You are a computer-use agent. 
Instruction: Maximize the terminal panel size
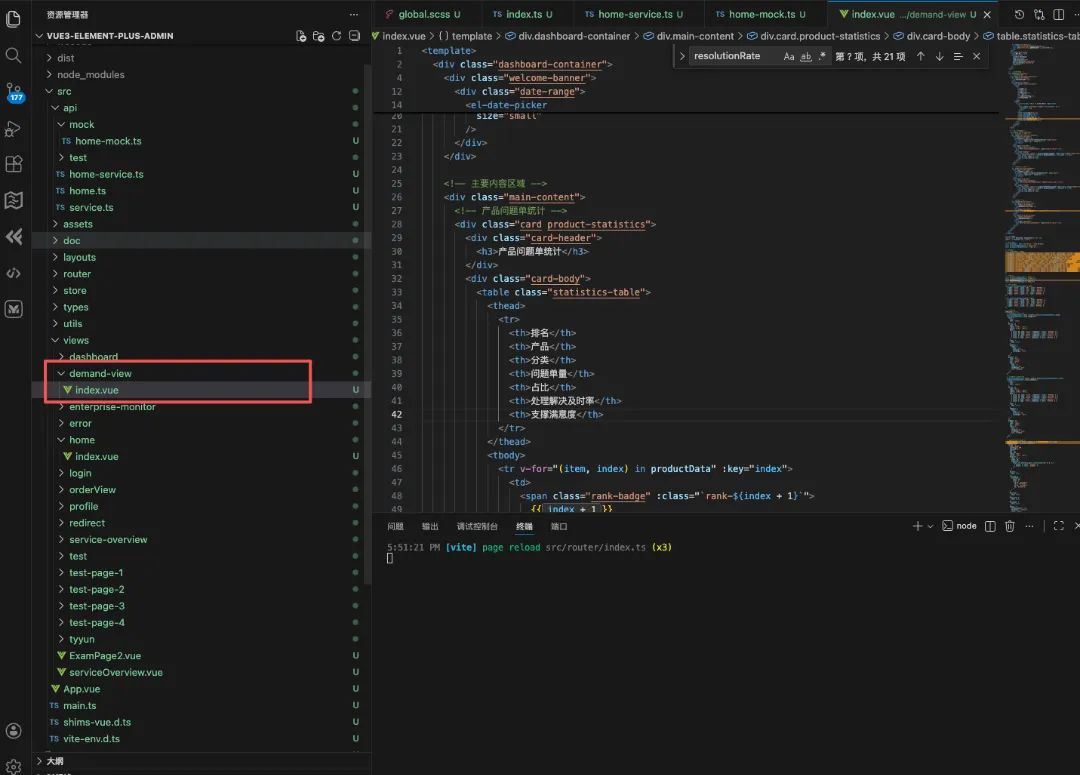pos(1059,526)
